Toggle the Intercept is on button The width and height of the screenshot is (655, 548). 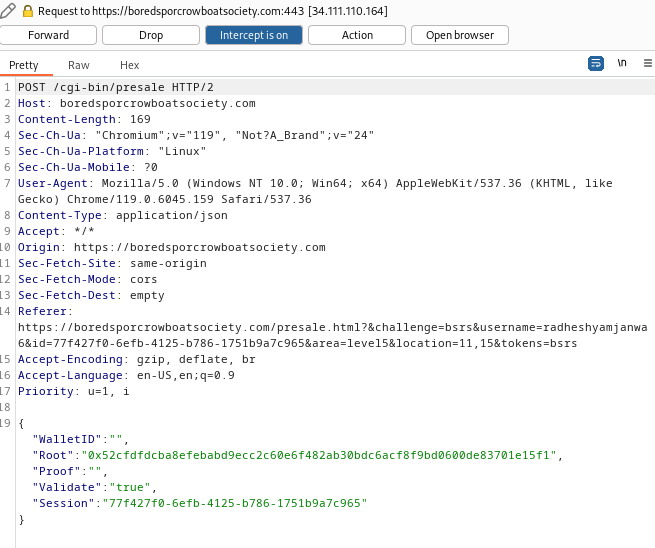pos(253,35)
